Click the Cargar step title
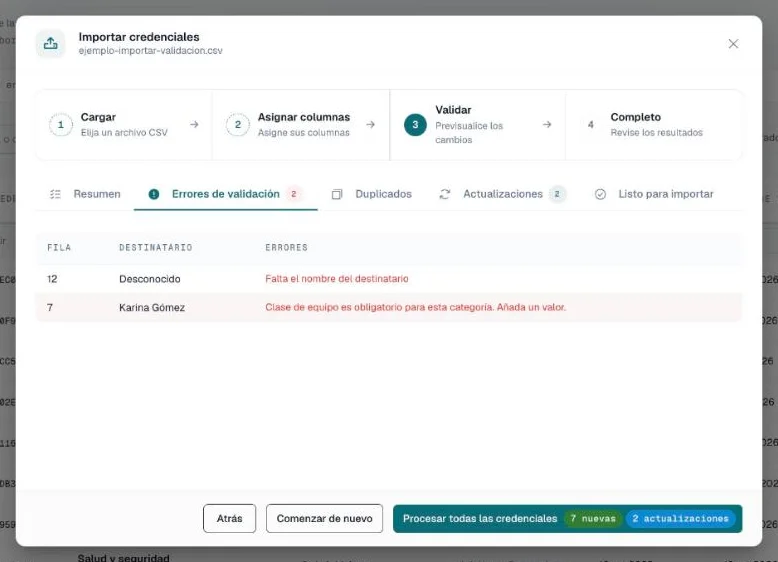The image size is (778, 562). [98, 117]
